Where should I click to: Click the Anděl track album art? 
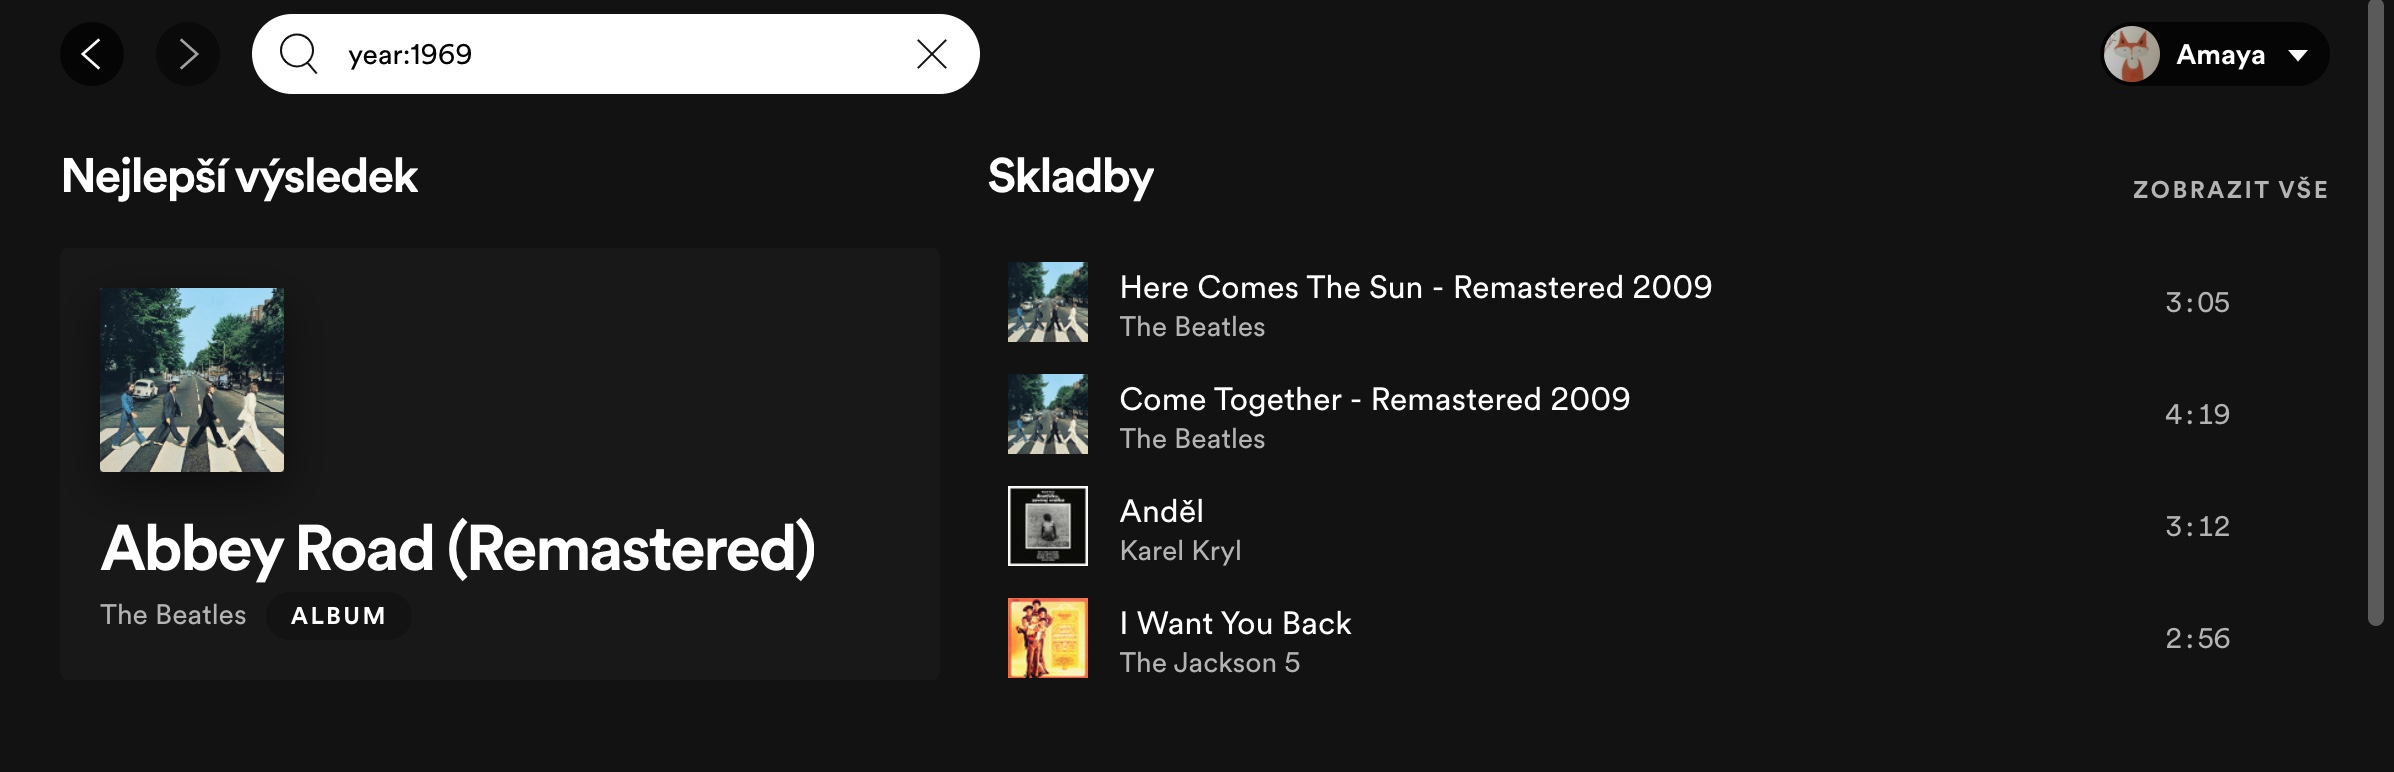pos(1048,526)
